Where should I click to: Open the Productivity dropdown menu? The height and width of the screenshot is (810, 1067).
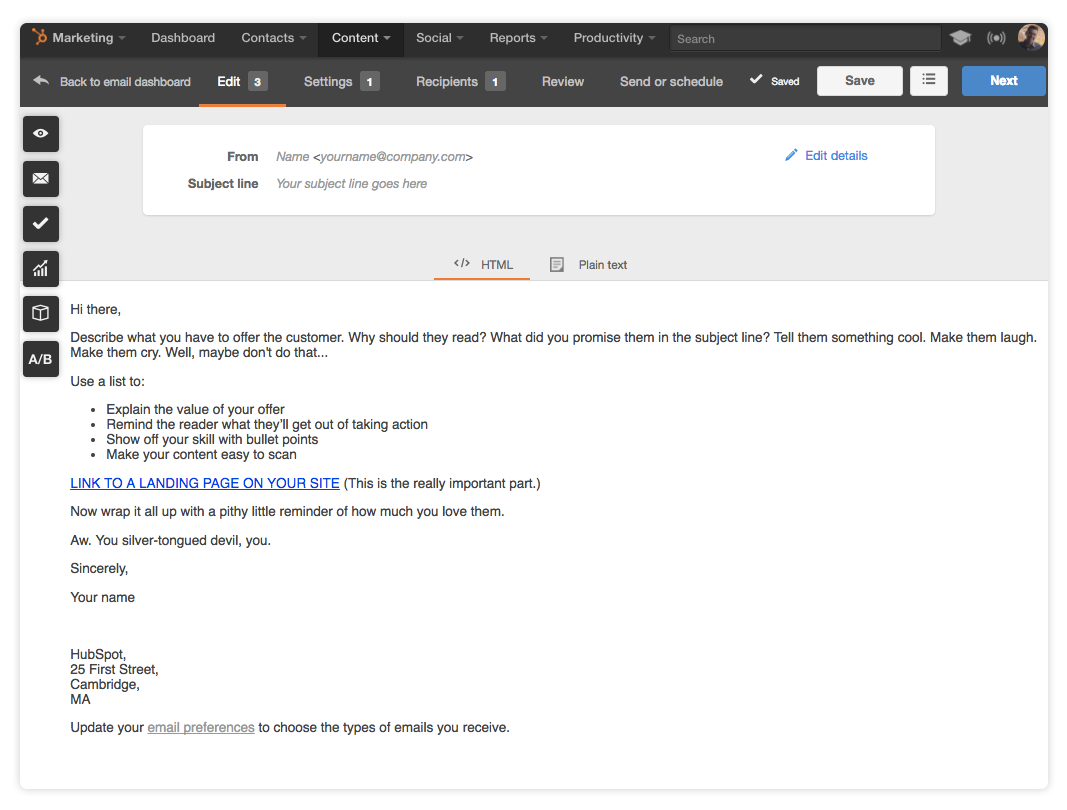tap(614, 38)
